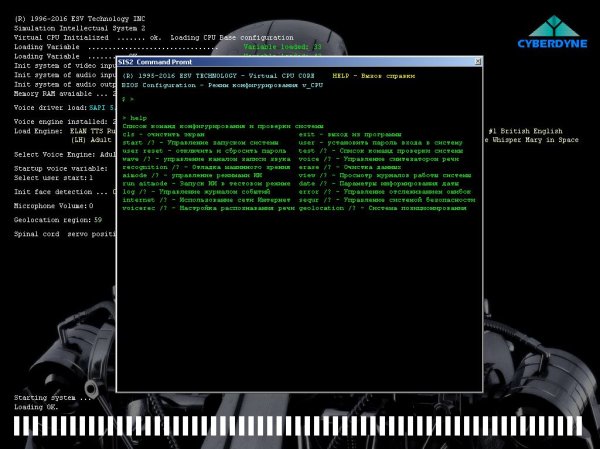600x449 pixels.
Task: Click the 'date /?' command entry
Action: 378,184
